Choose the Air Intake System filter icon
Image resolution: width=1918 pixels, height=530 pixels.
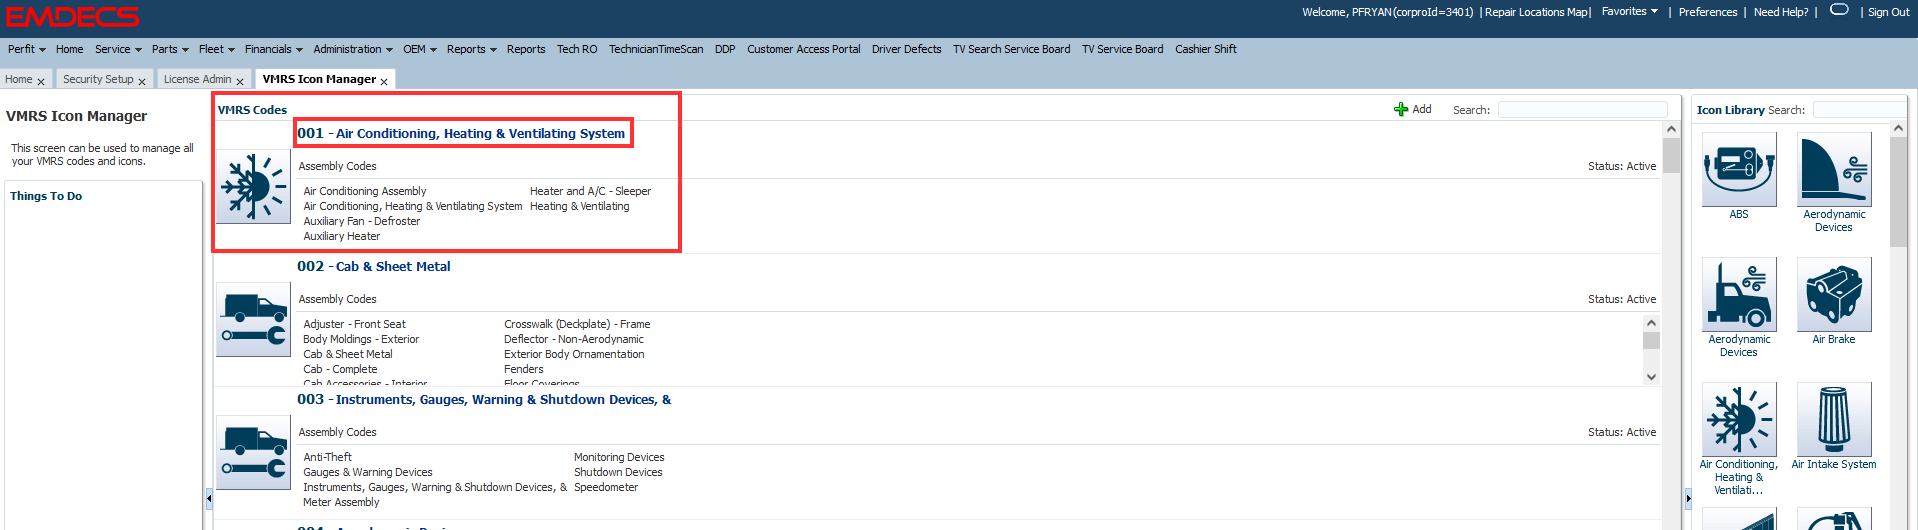click(1834, 419)
